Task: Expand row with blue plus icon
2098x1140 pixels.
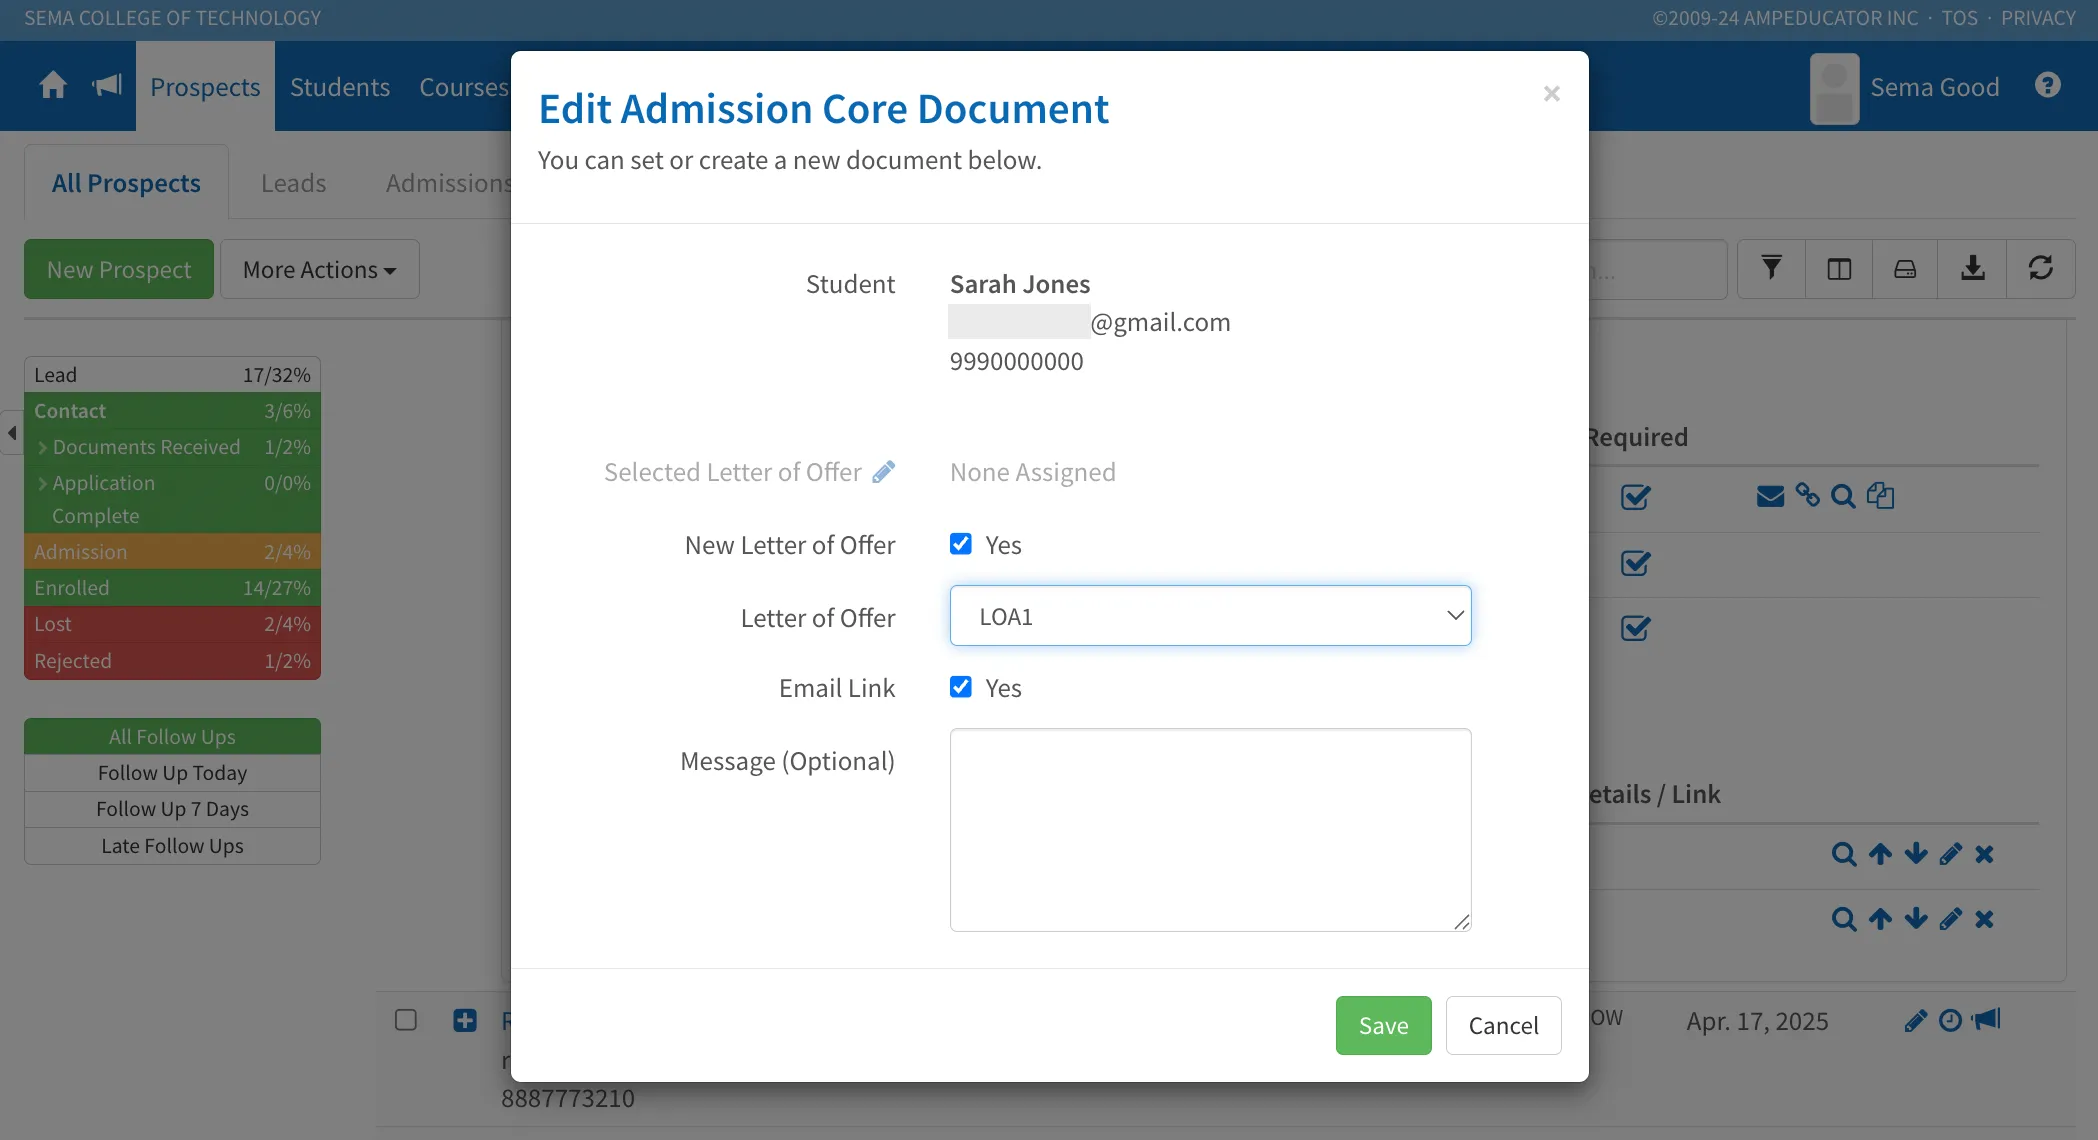Action: coord(465,1020)
